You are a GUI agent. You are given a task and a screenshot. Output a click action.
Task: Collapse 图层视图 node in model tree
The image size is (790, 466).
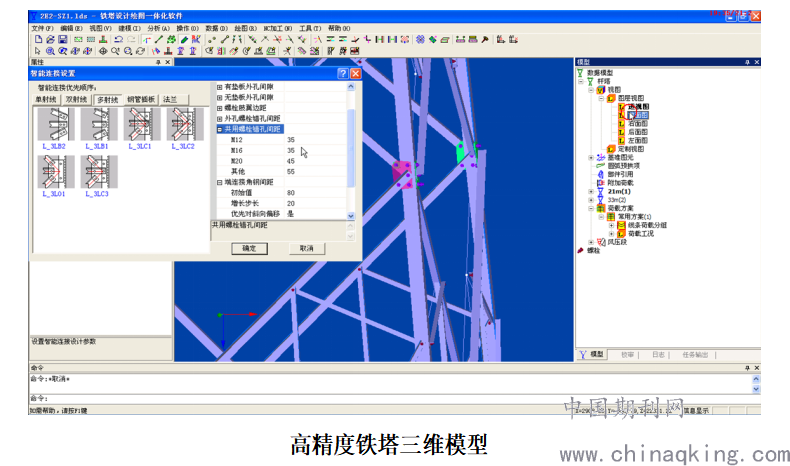[601, 98]
